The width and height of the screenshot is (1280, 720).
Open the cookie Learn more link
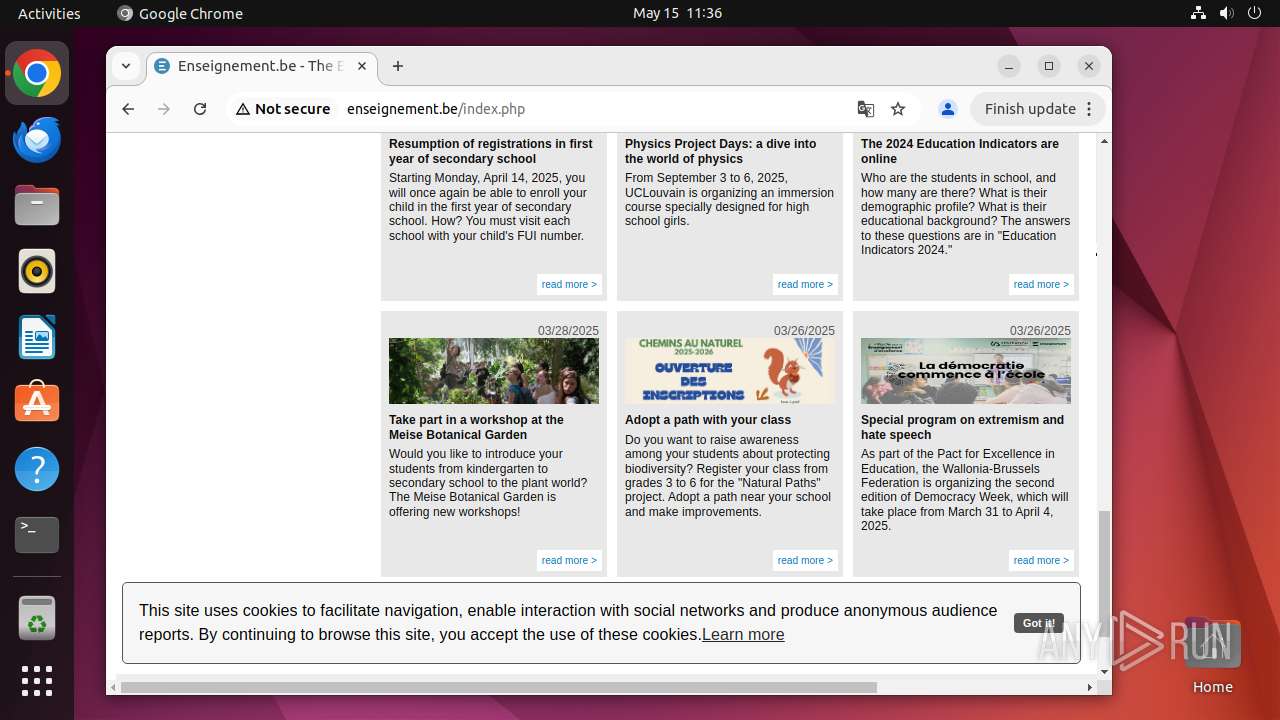[743, 634]
